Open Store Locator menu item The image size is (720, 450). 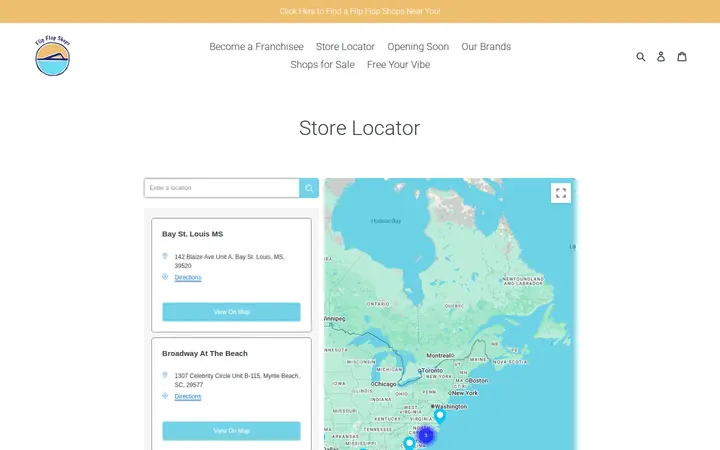pos(345,46)
